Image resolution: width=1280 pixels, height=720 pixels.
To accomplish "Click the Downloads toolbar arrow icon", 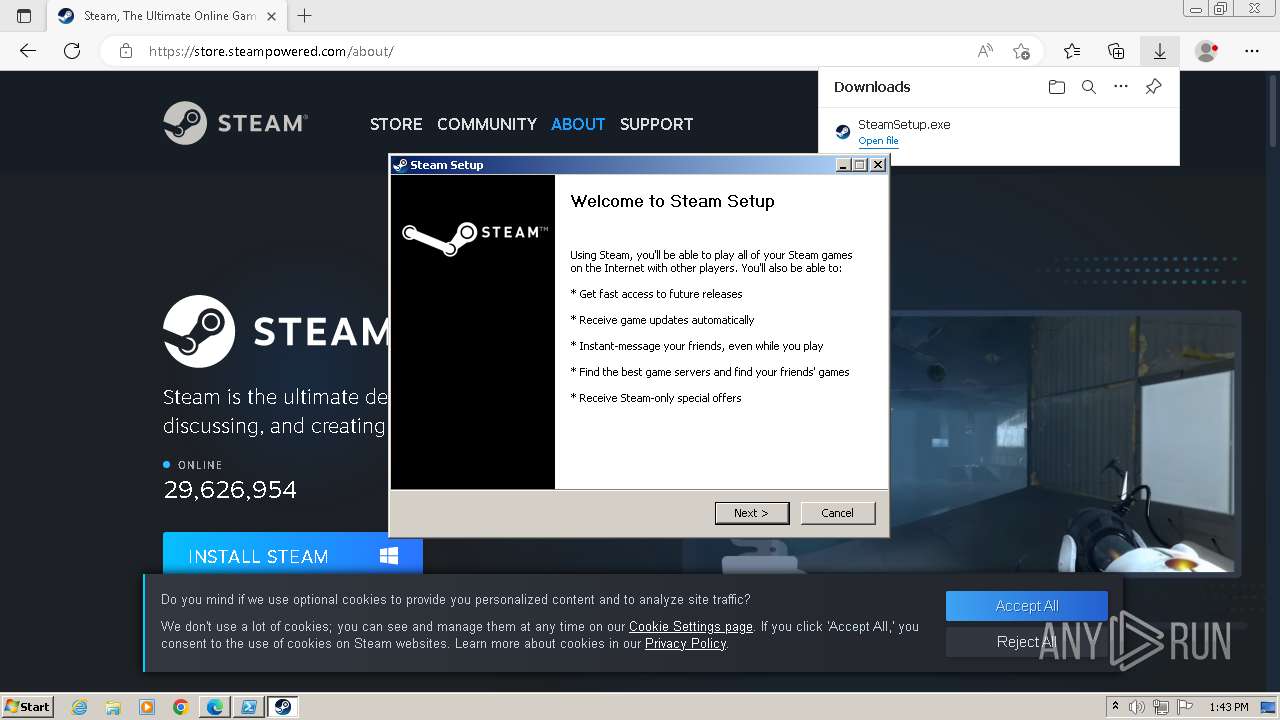I will pyautogui.click(x=1160, y=51).
